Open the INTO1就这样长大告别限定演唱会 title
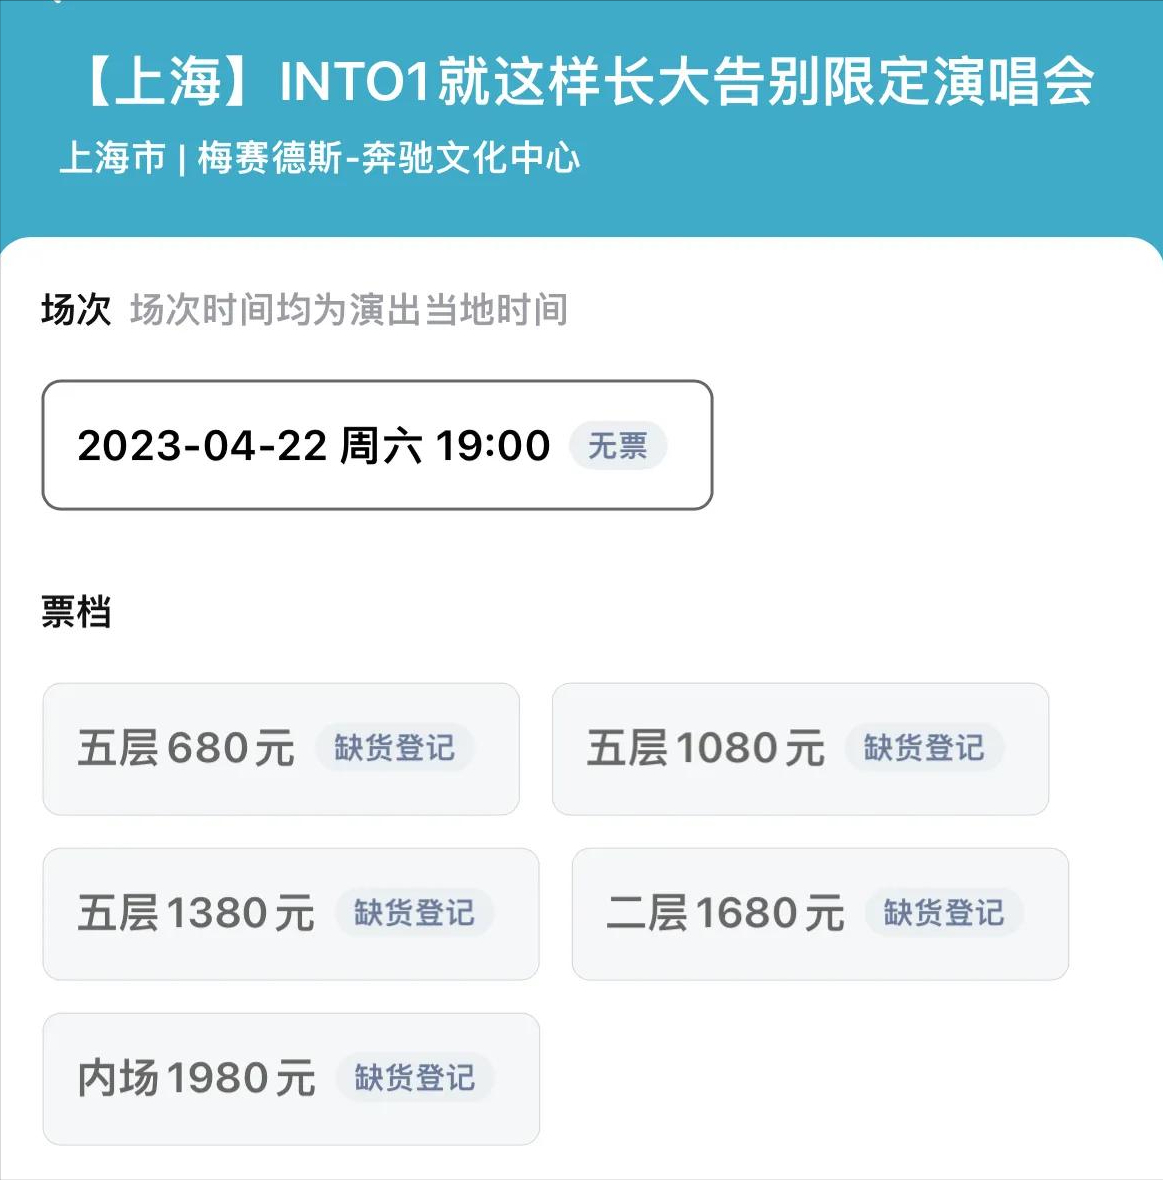 (686, 82)
